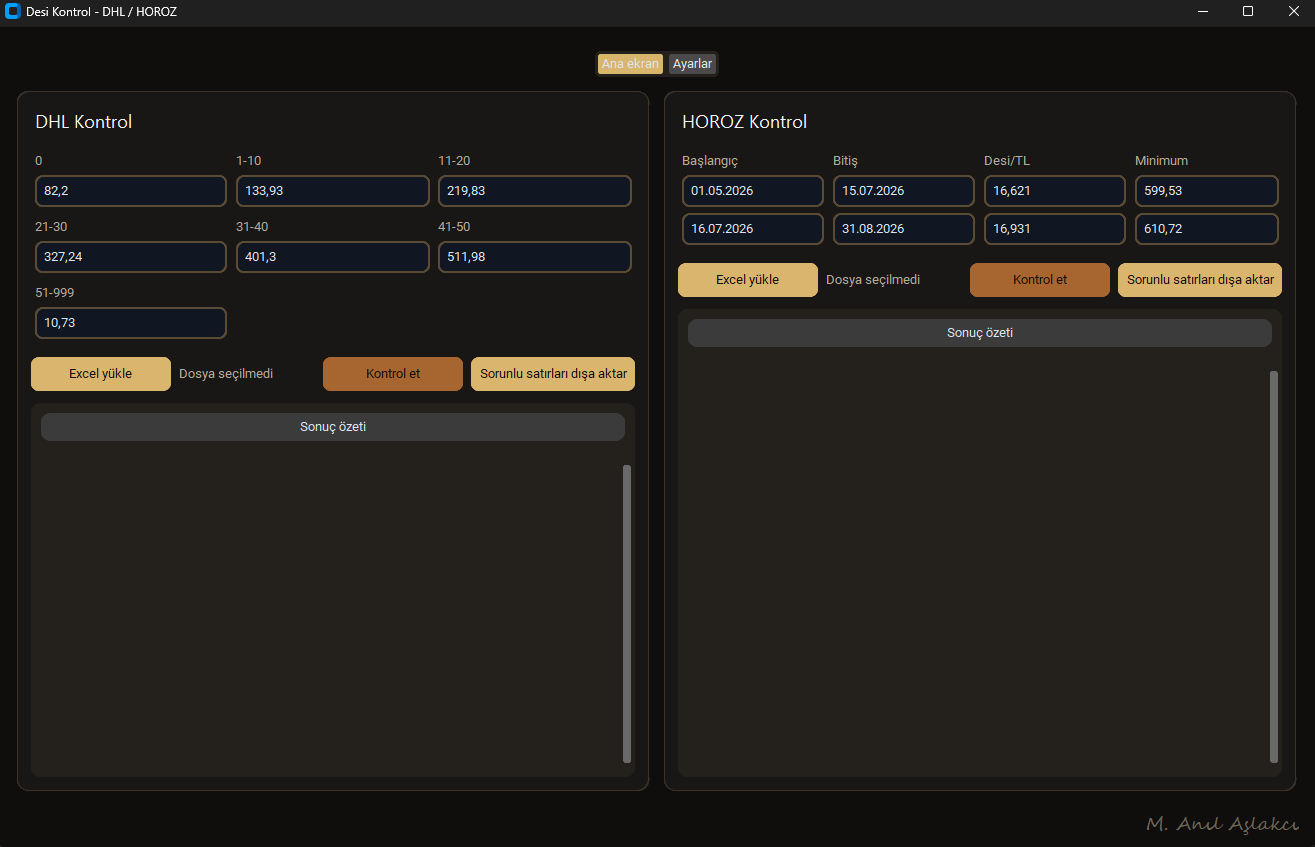Minimize the Desi Kontrol window

[x=1203, y=11]
